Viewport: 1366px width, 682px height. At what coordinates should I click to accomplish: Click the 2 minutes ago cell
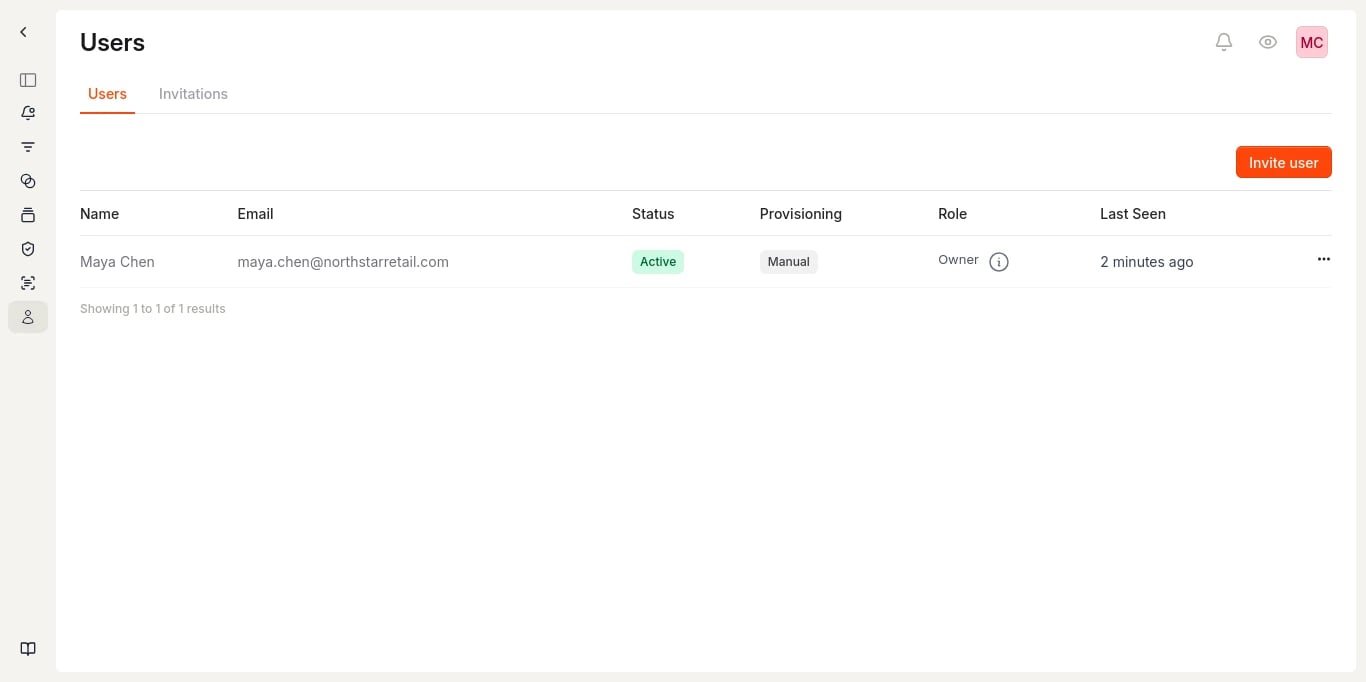[x=1147, y=262]
